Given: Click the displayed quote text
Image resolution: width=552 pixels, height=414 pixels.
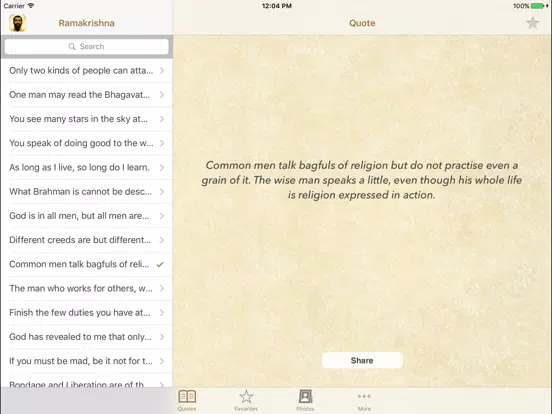Looking at the screenshot, I should pyautogui.click(x=362, y=180).
